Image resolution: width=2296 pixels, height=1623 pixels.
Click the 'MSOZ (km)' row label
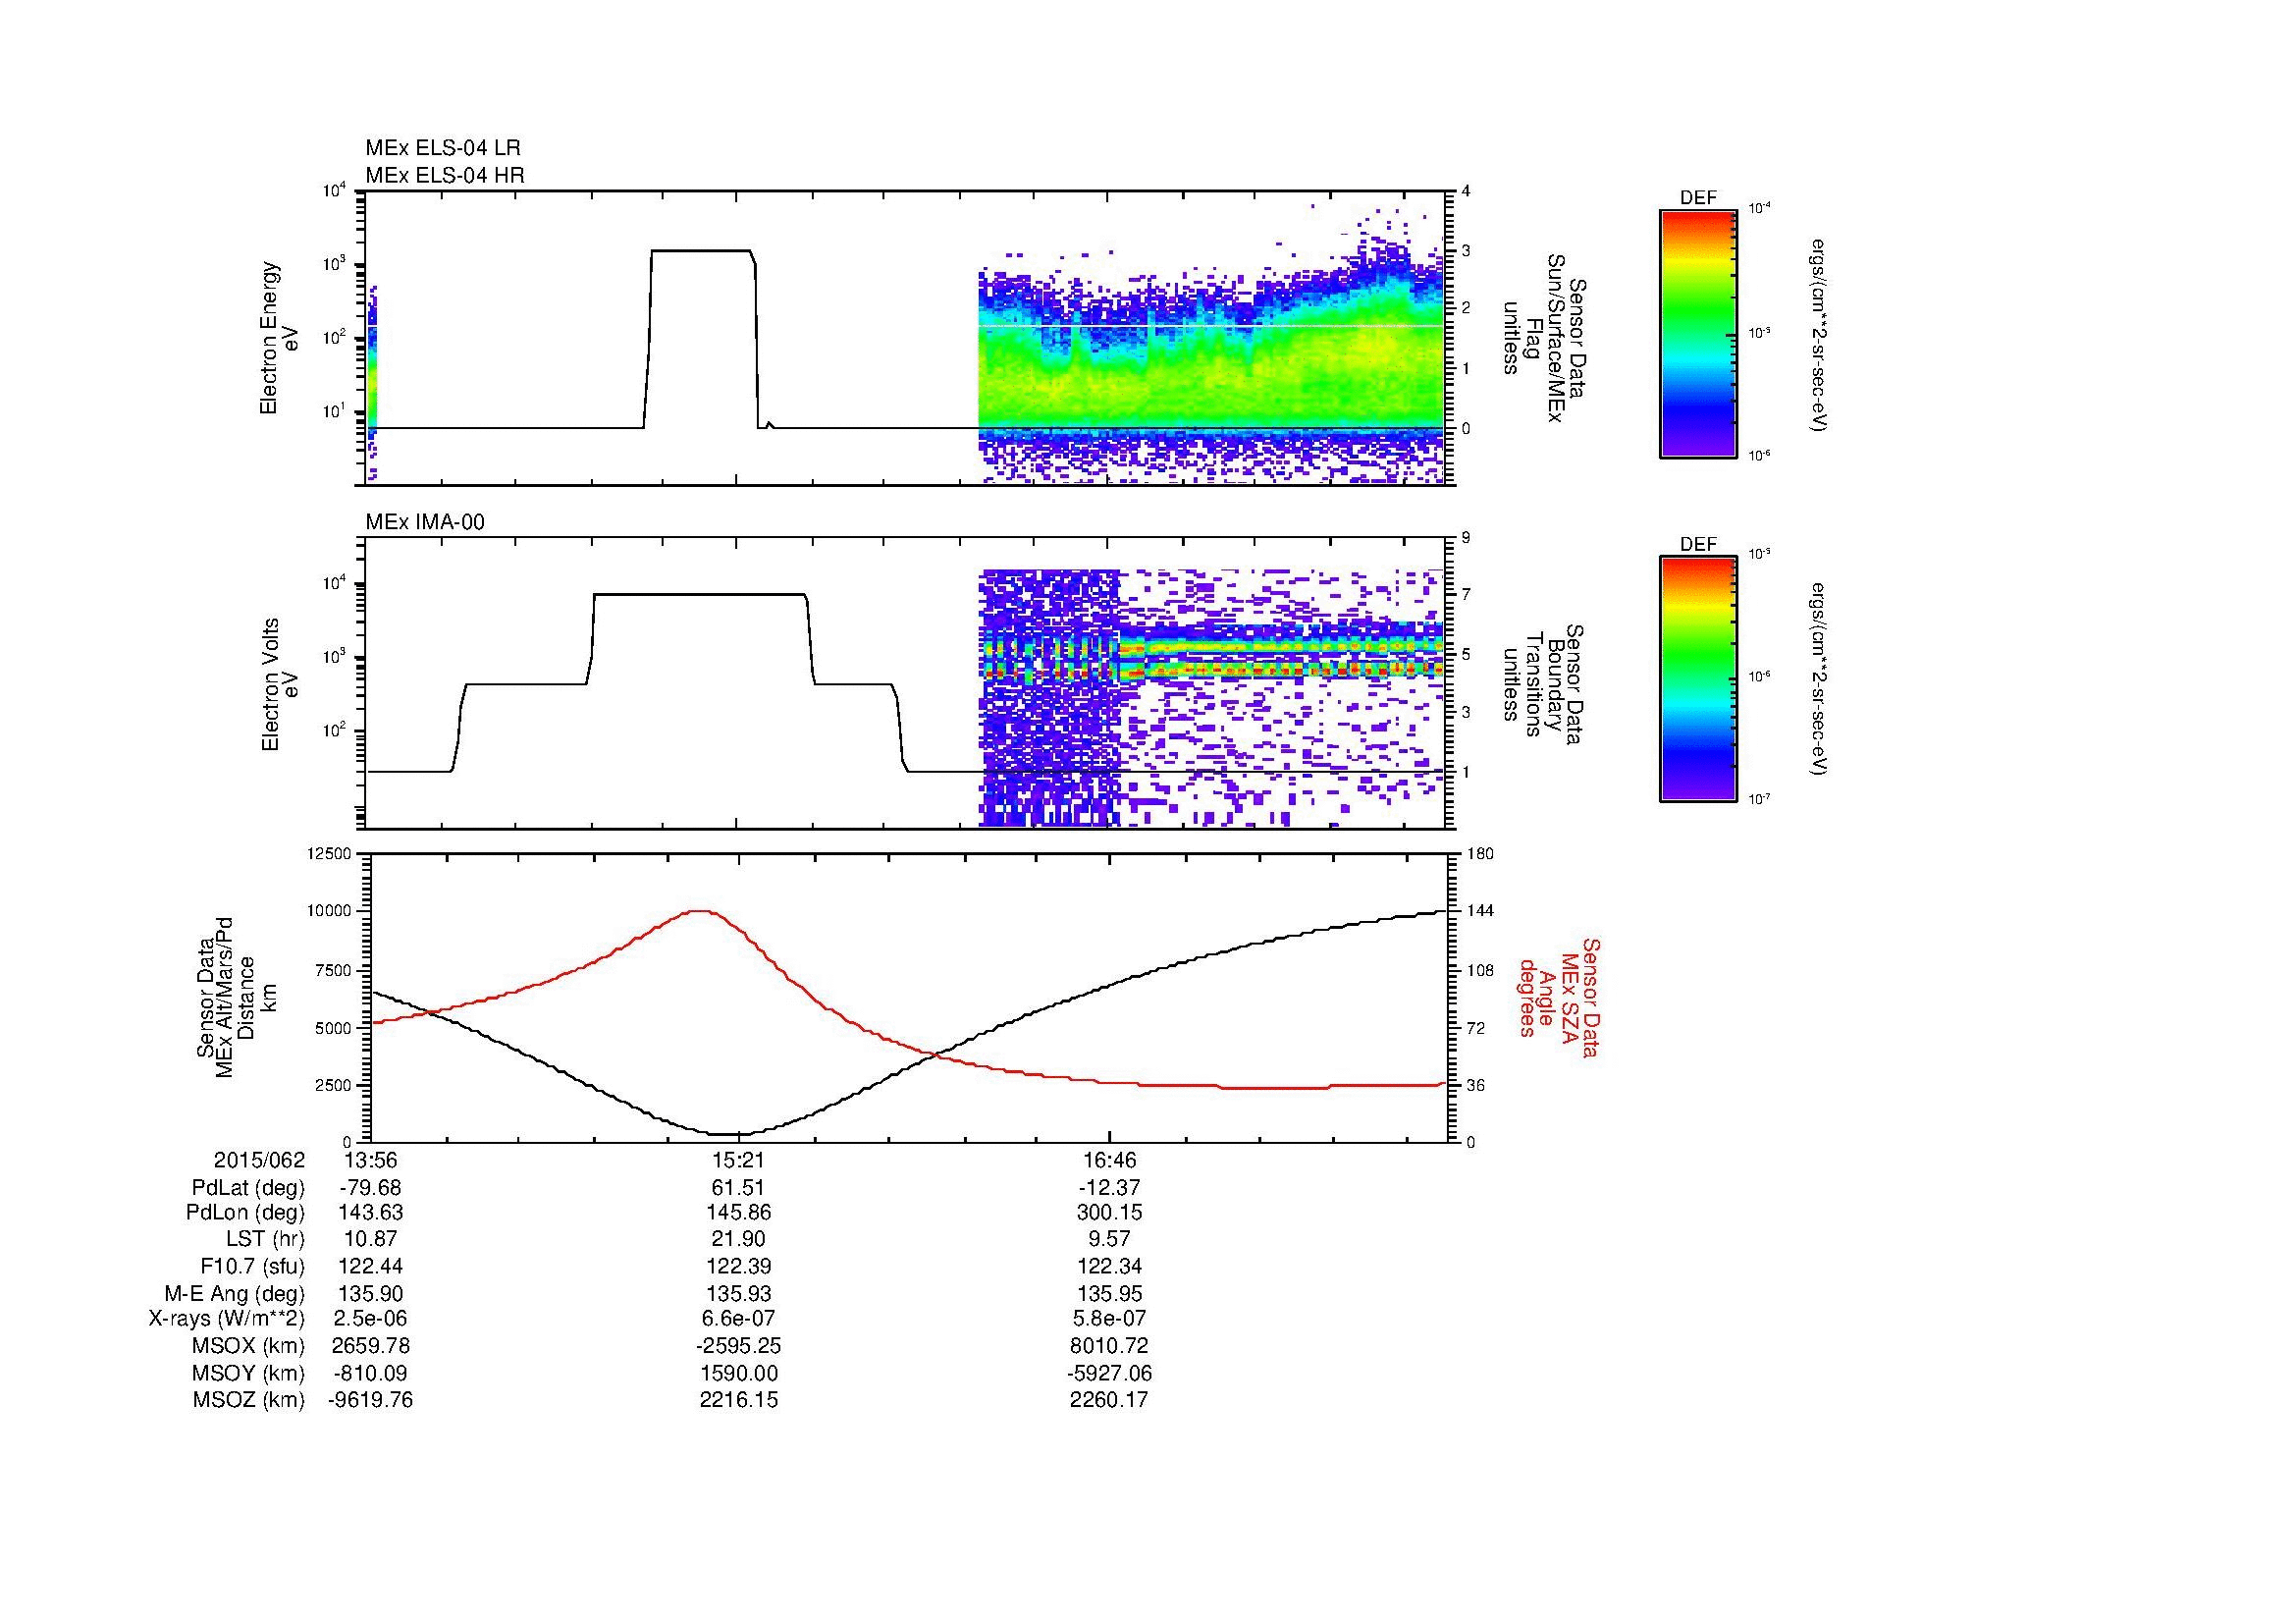(x=248, y=1400)
